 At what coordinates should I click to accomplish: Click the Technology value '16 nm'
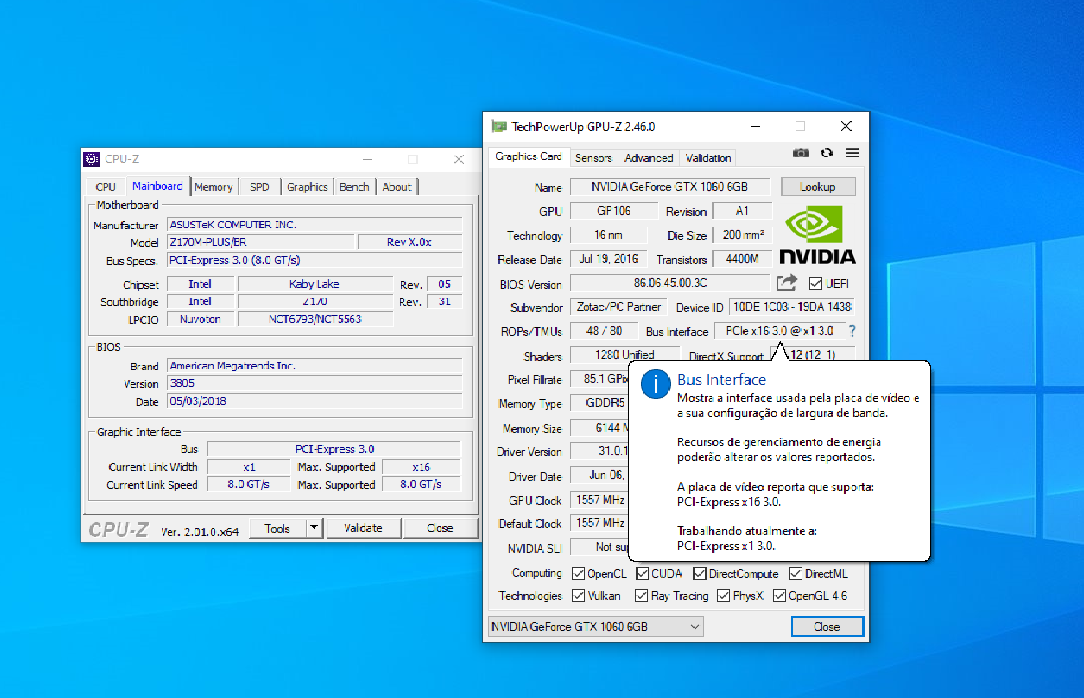pos(608,235)
